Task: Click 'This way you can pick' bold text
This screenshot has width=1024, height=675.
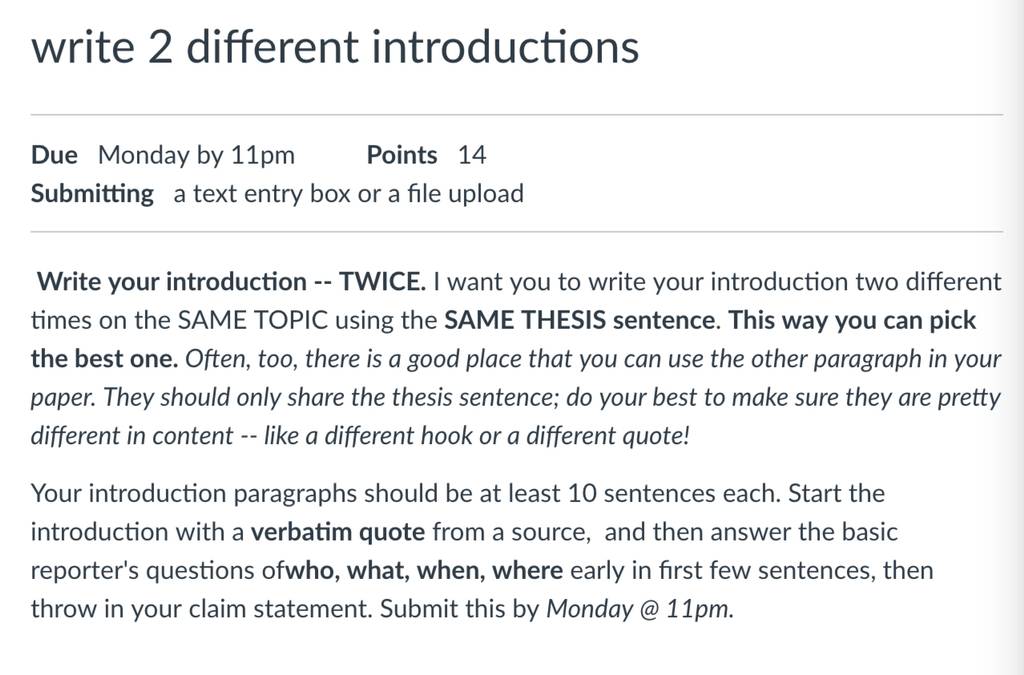Action: pyautogui.click(x=852, y=321)
